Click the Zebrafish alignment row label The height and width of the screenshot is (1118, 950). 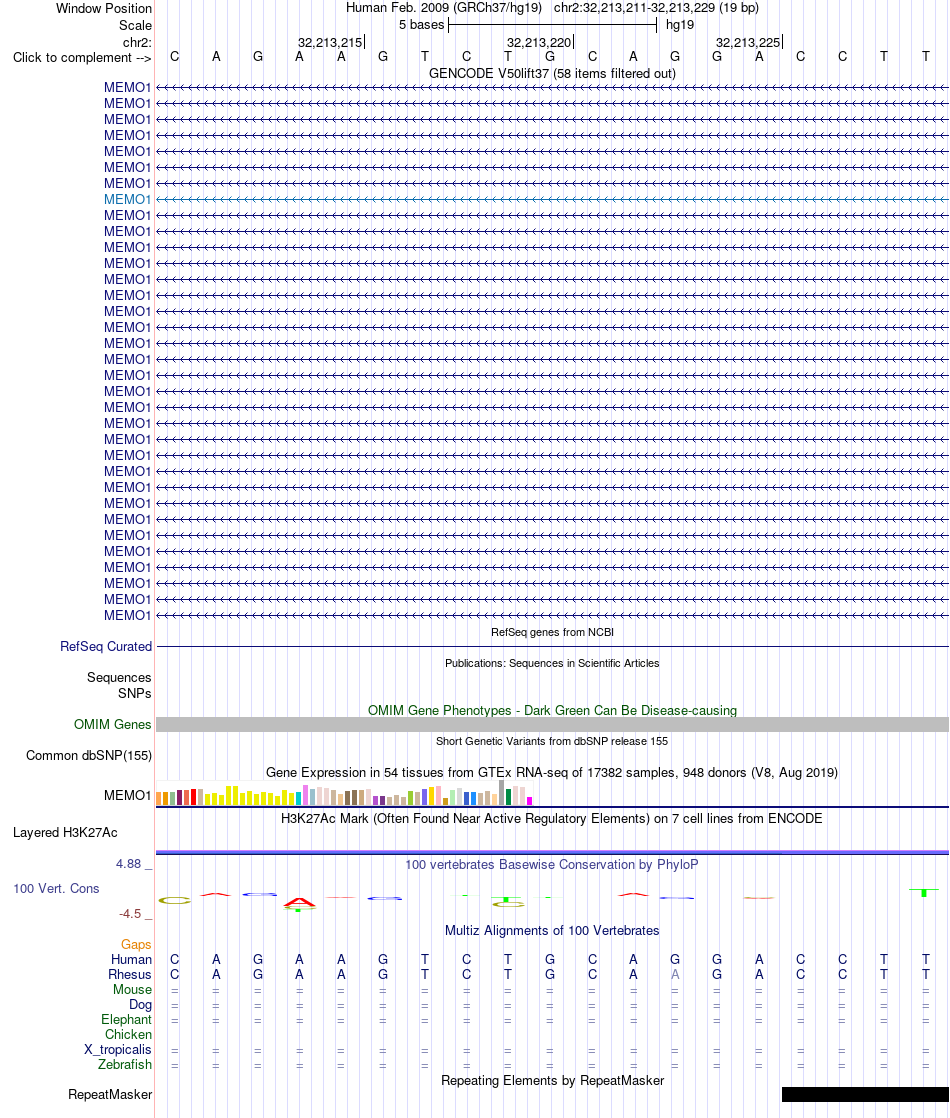pyautogui.click(x=125, y=1065)
